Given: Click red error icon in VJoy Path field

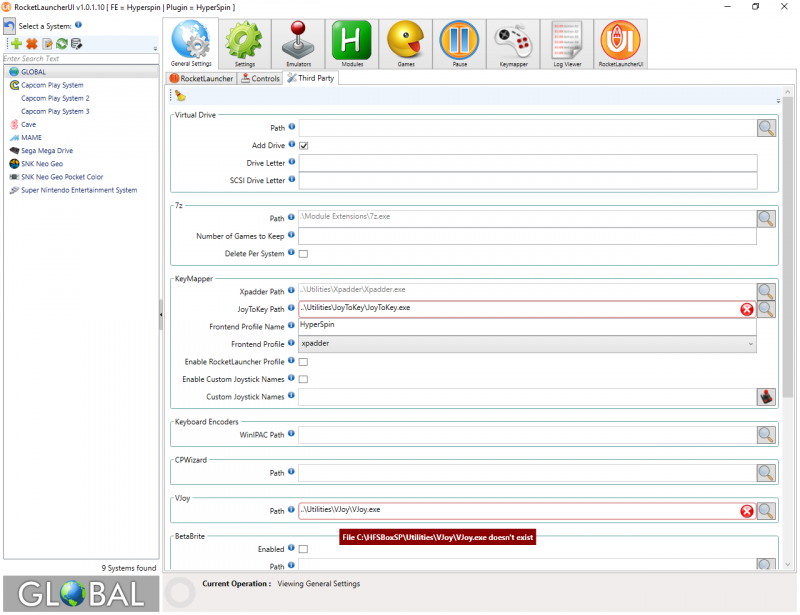Looking at the screenshot, I should (x=747, y=511).
